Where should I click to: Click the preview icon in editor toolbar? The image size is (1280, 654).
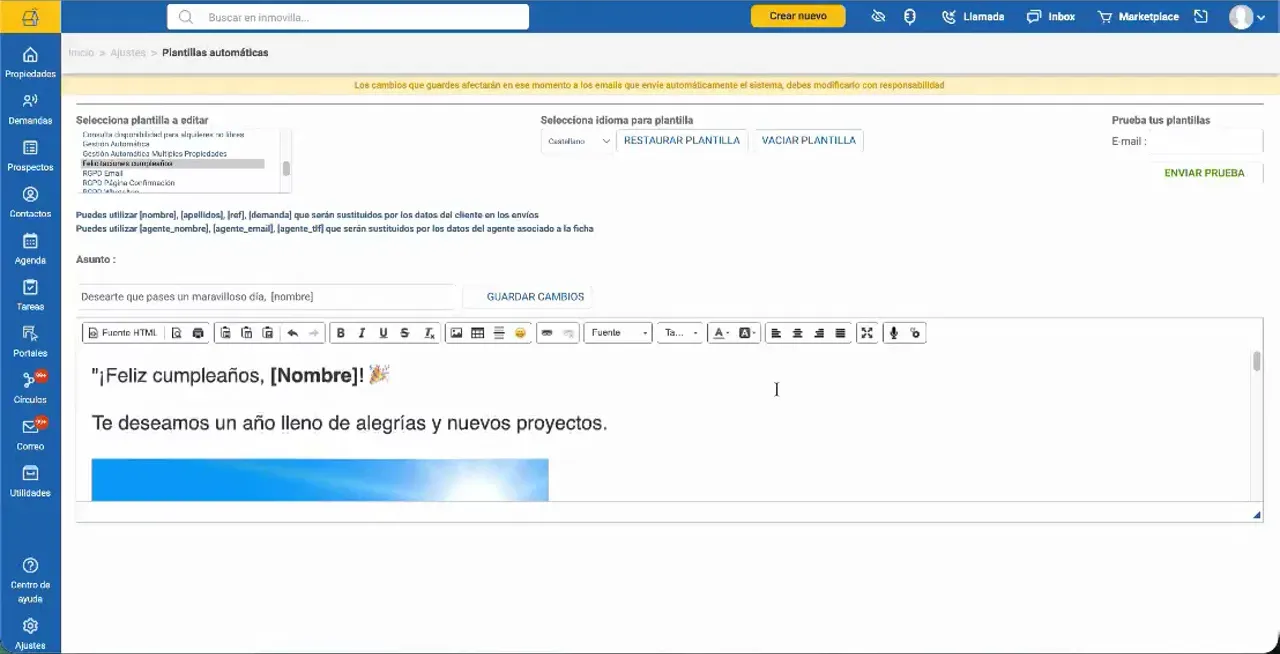177,333
